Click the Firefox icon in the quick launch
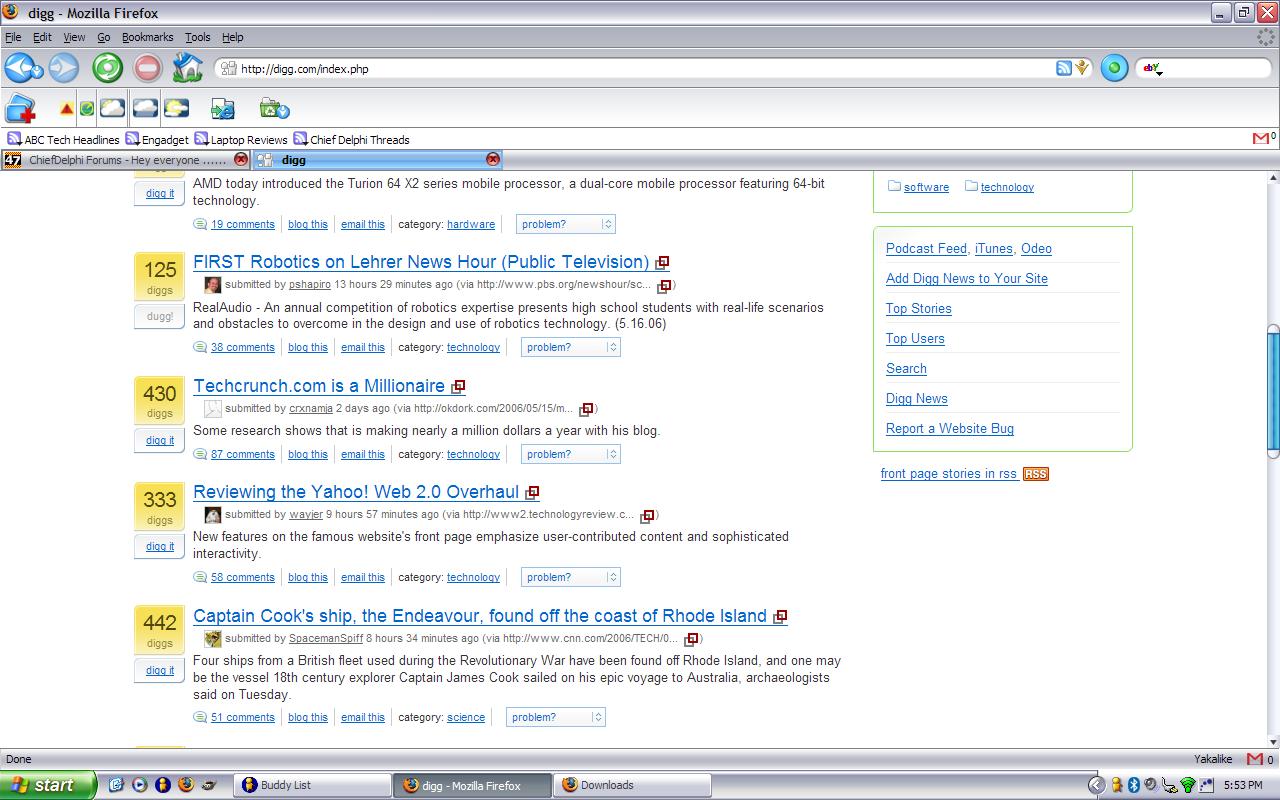This screenshot has width=1280, height=800. pyautogui.click(x=186, y=785)
